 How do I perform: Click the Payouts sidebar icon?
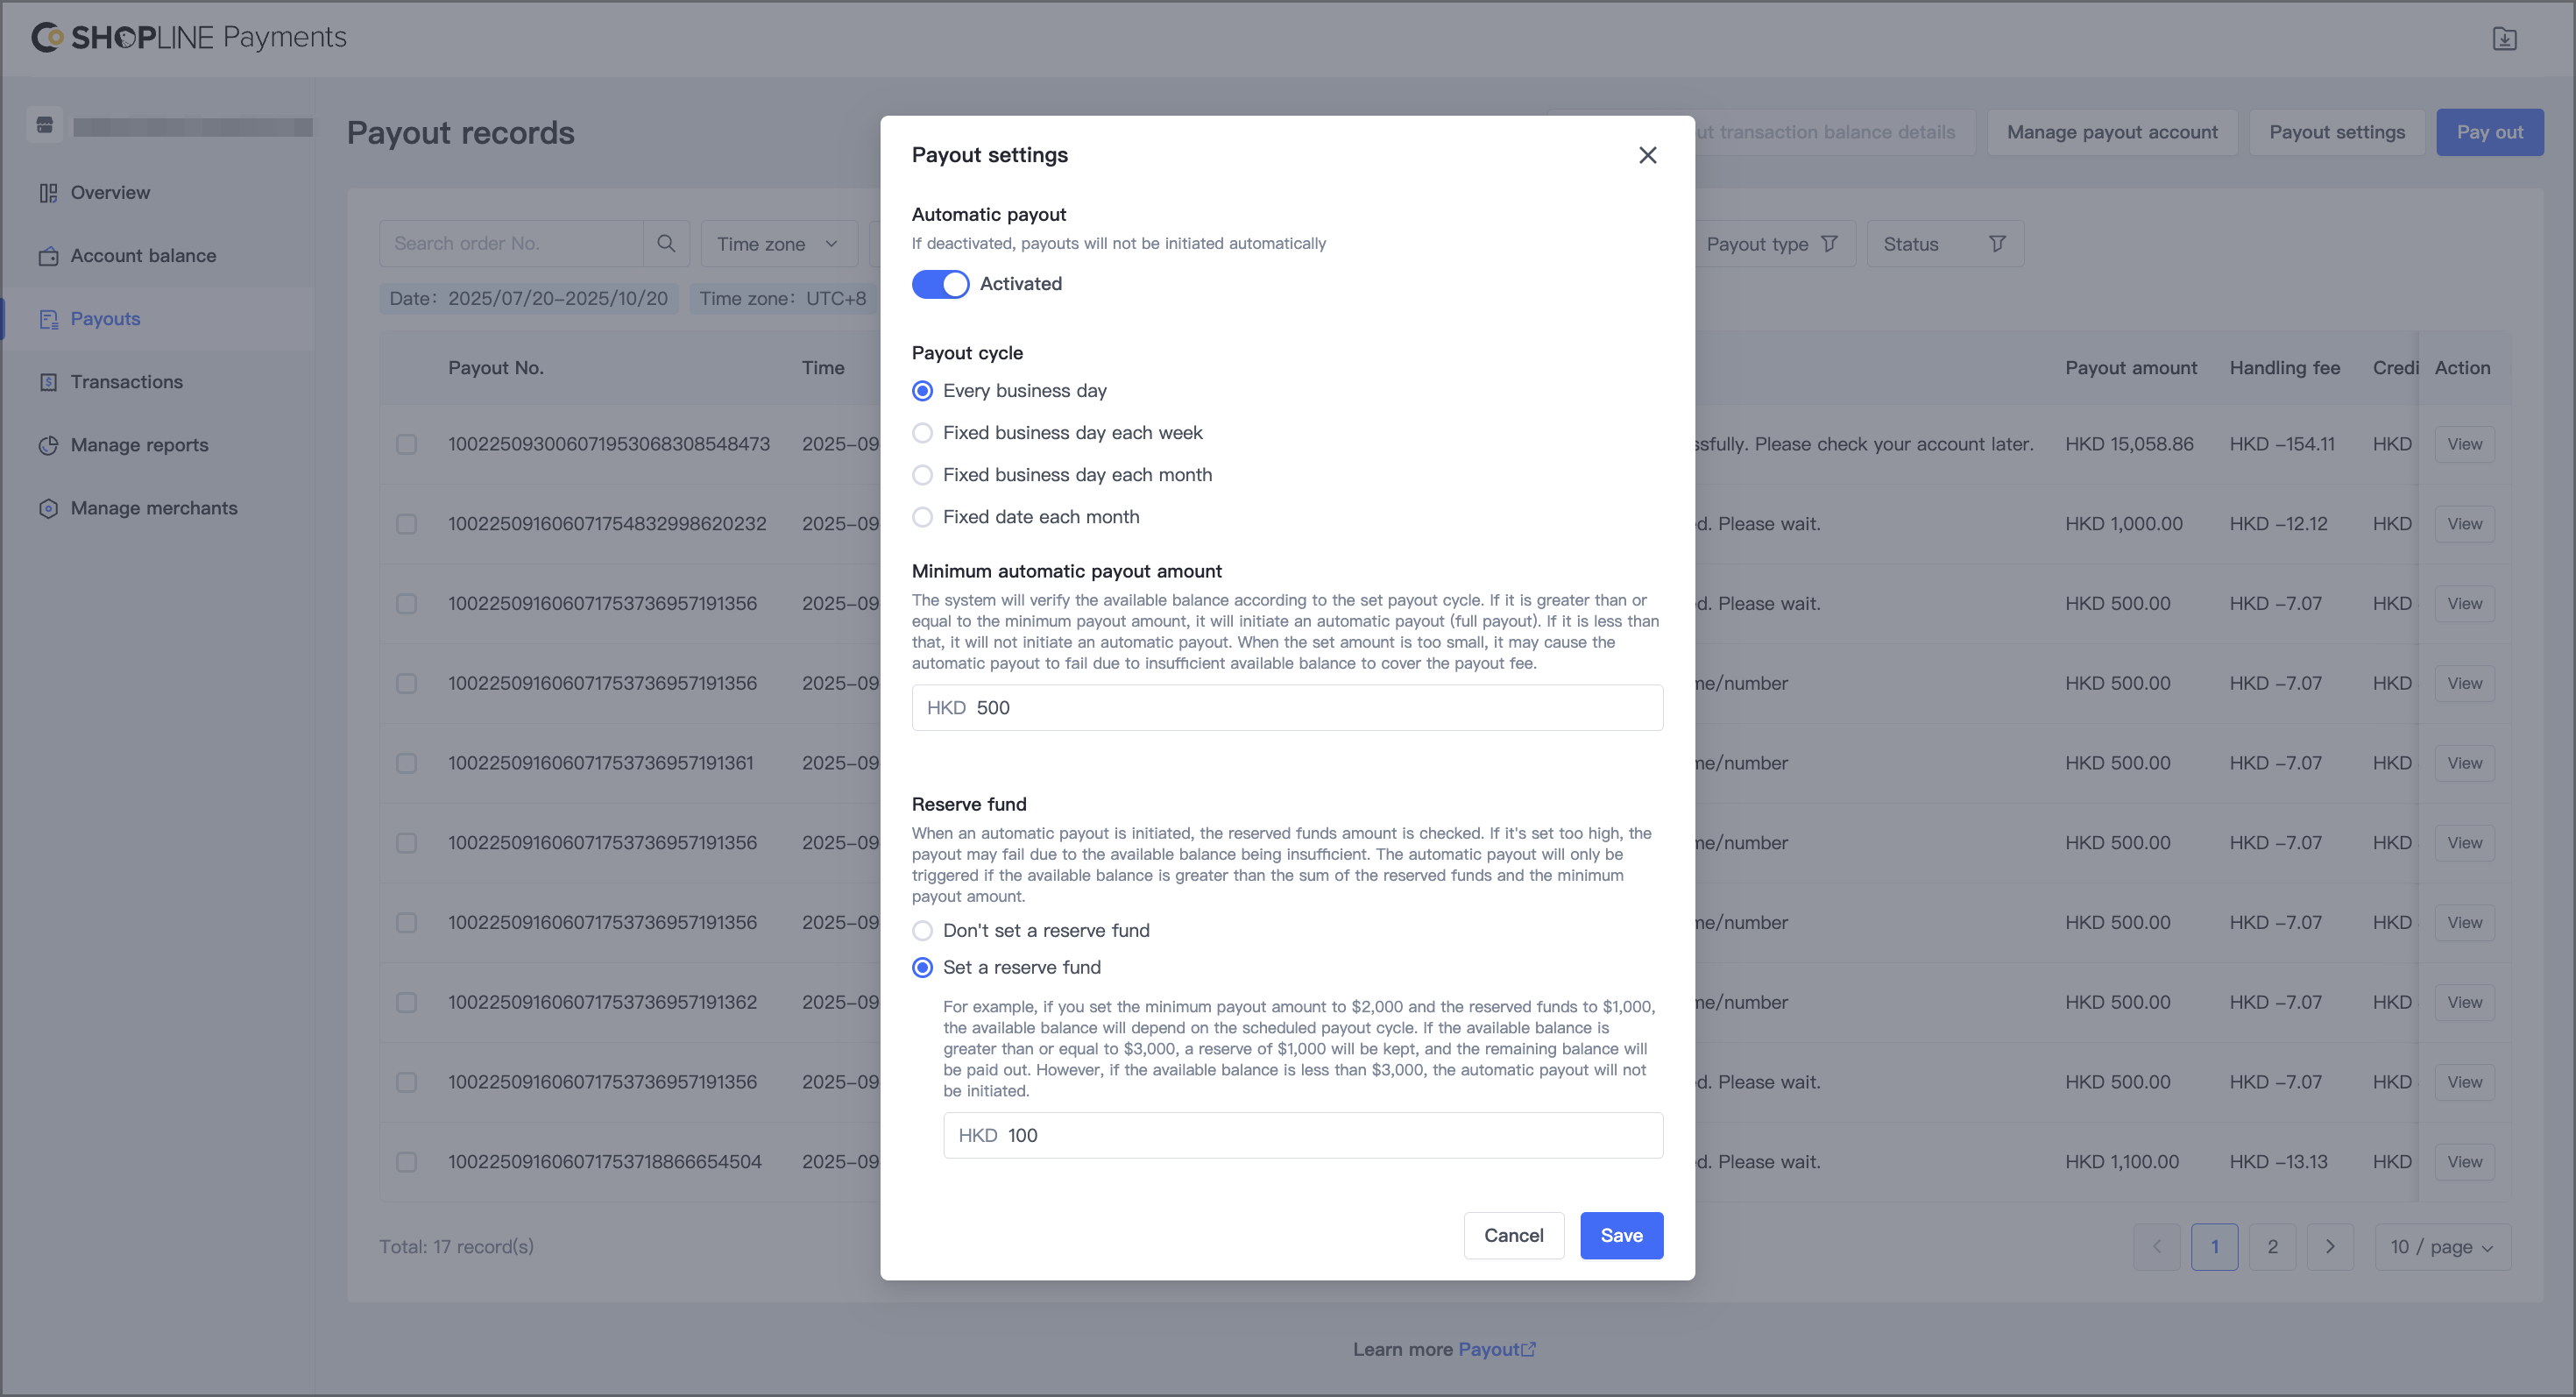(x=48, y=319)
